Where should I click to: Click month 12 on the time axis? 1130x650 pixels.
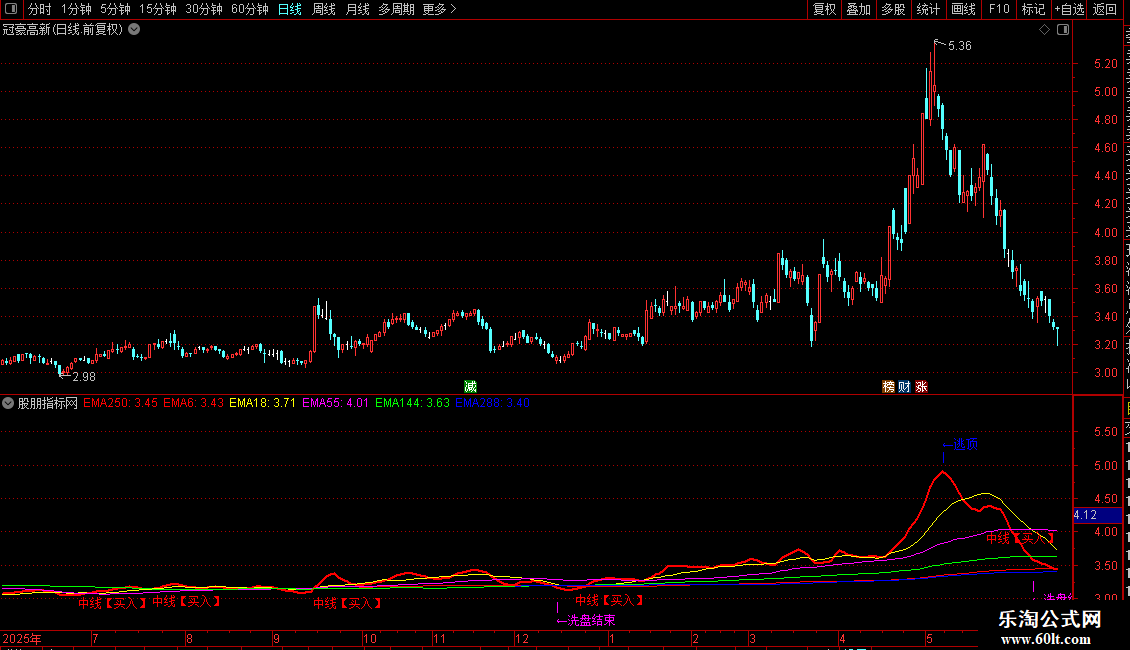point(522,639)
